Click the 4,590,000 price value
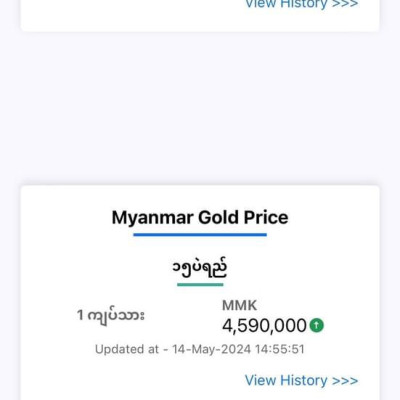The height and width of the screenshot is (400, 400). (264, 326)
